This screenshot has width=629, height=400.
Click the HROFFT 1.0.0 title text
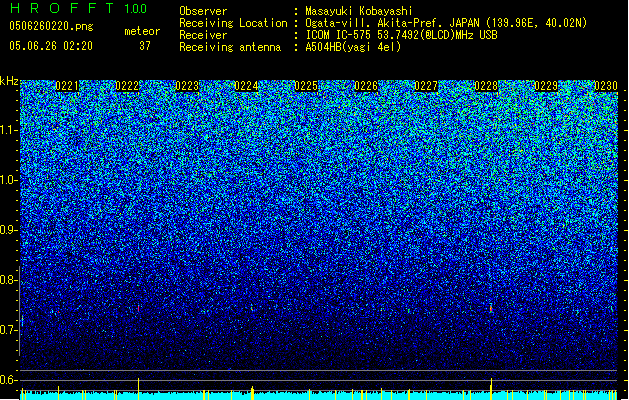(78, 8)
